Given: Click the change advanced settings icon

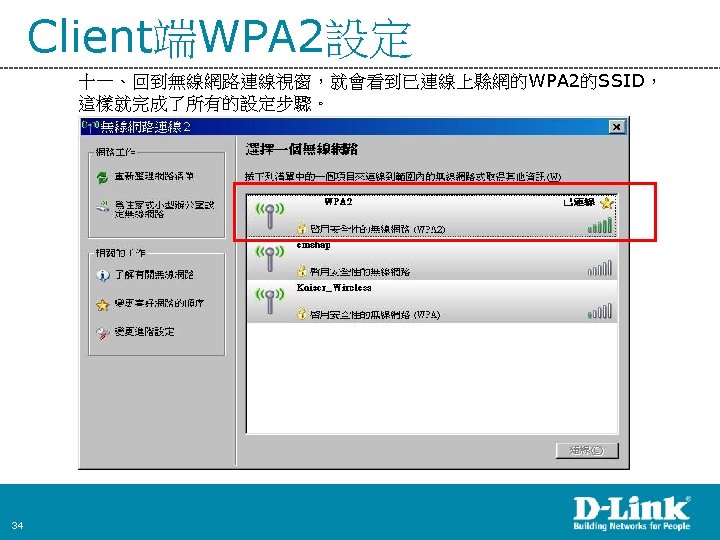Looking at the screenshot, I should (102, 332).
